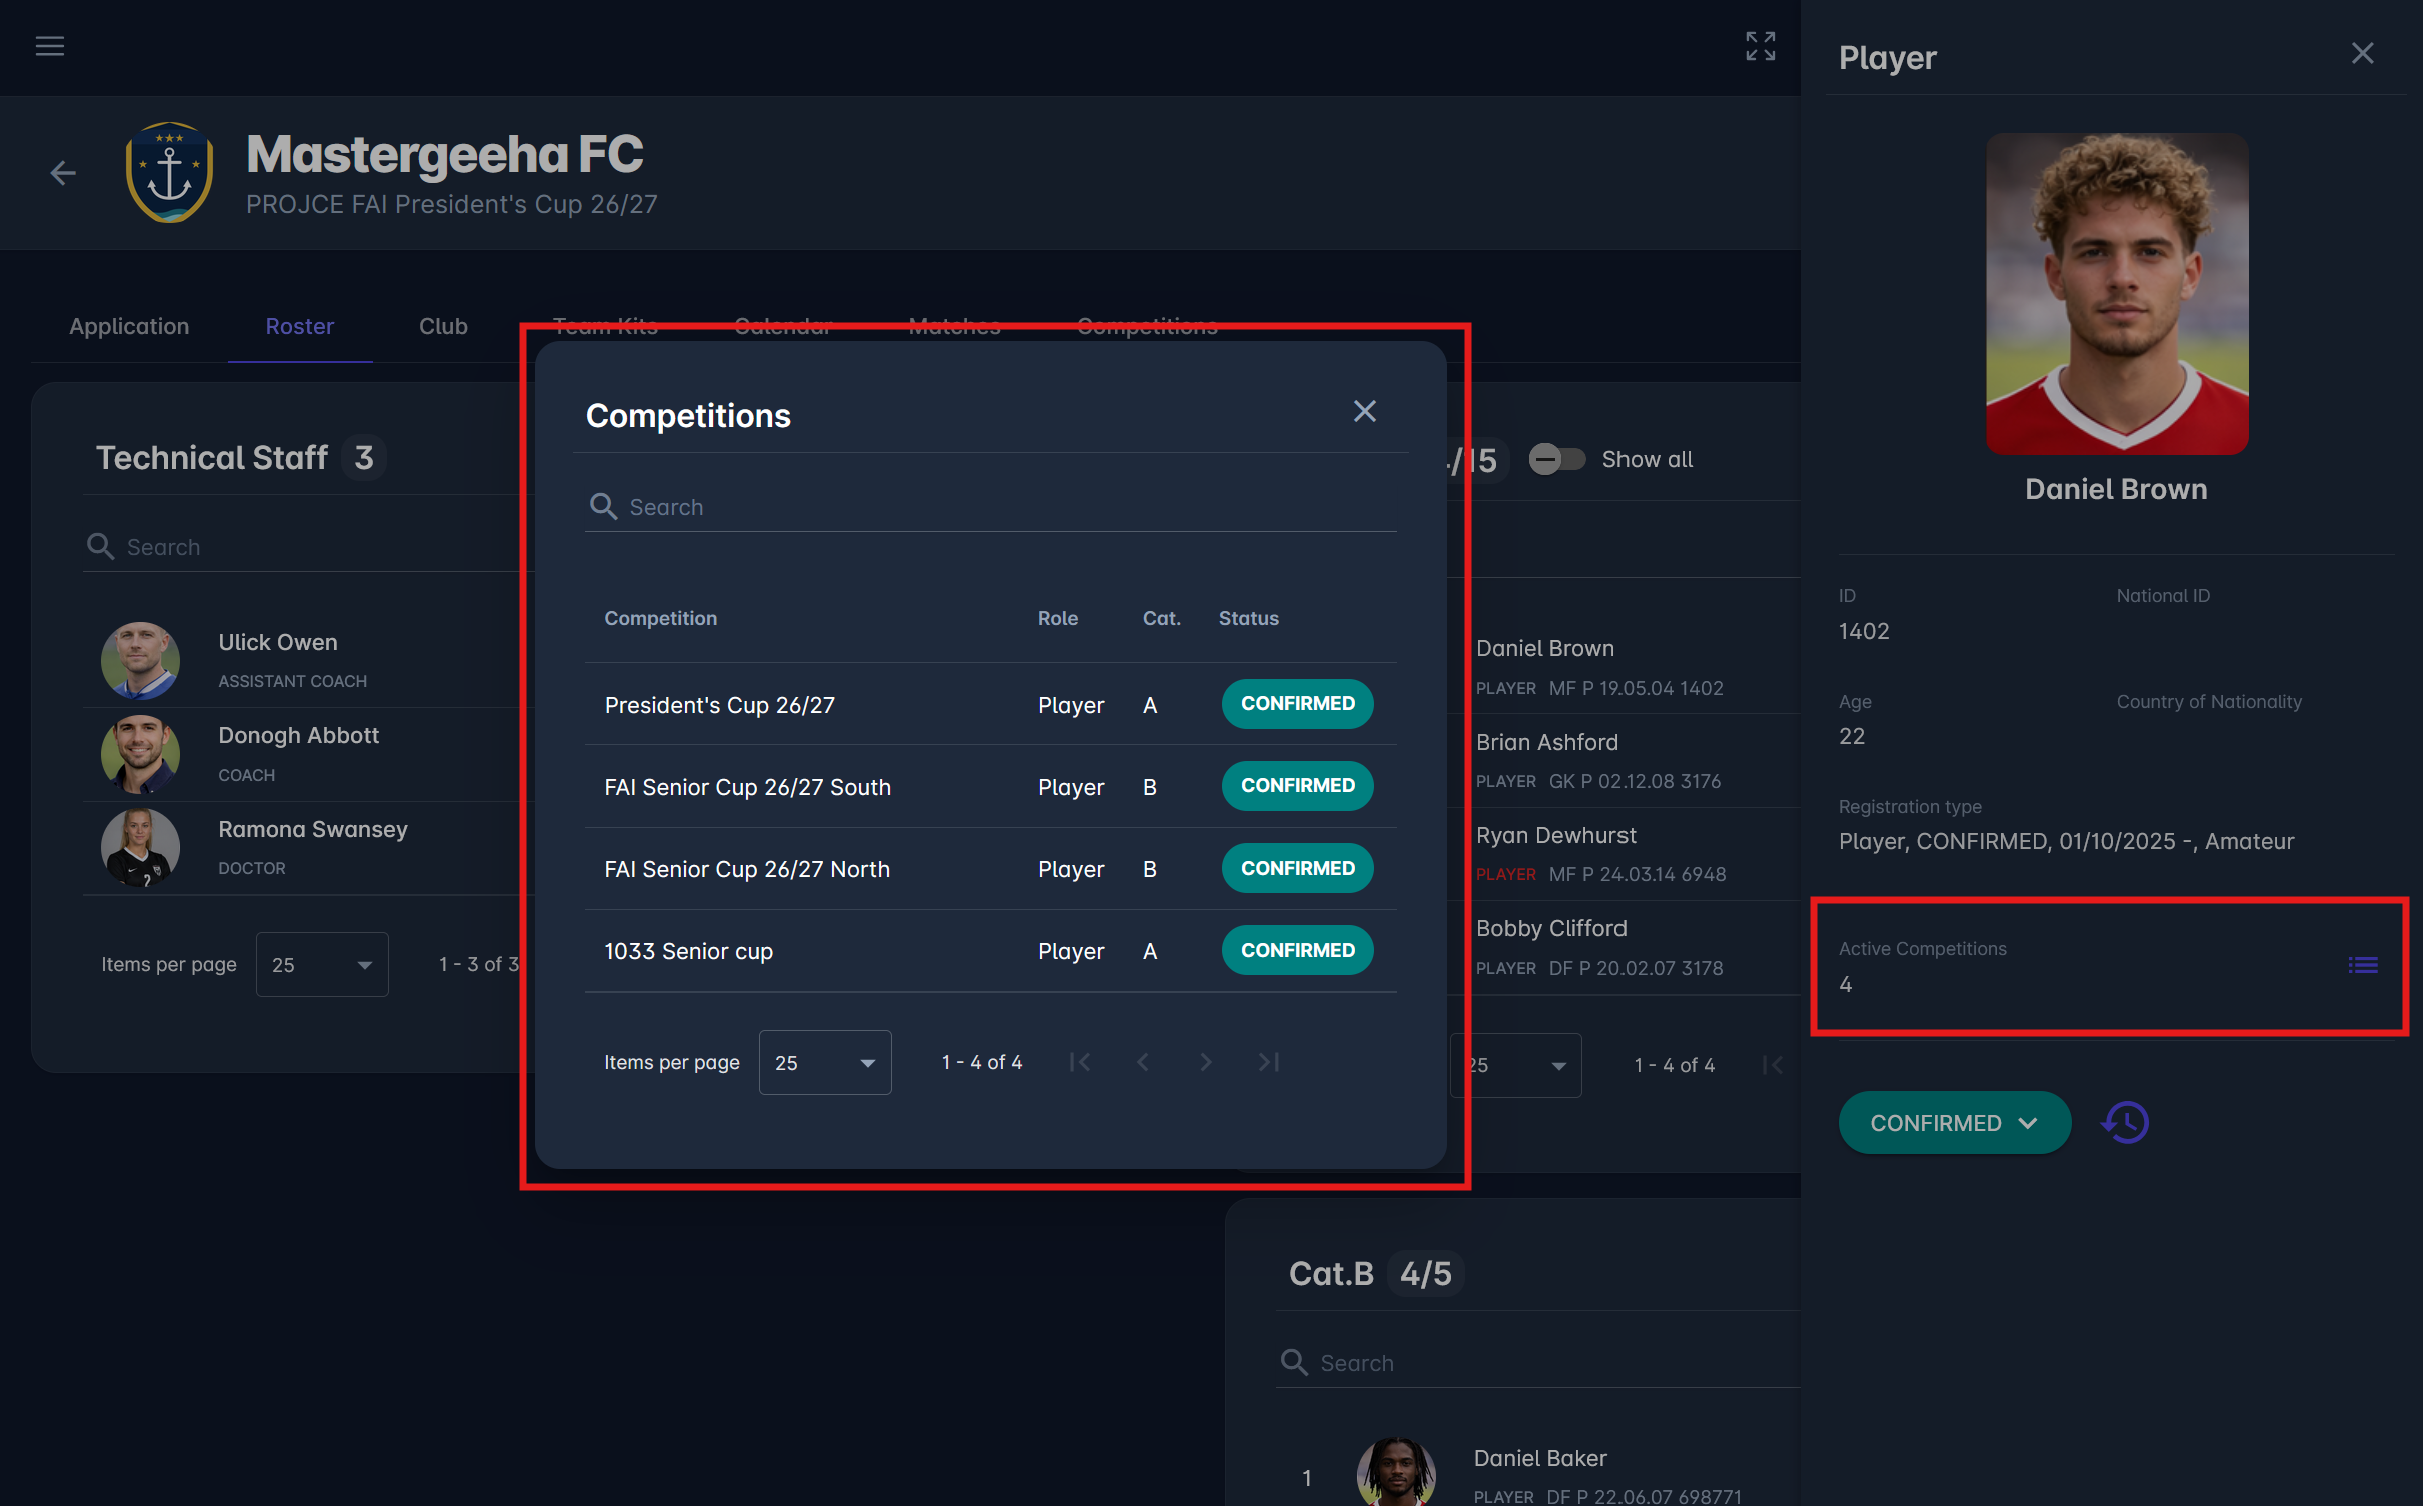
Task: Go to last page in Competitions dialog
Action: tap(1269, 1062)
